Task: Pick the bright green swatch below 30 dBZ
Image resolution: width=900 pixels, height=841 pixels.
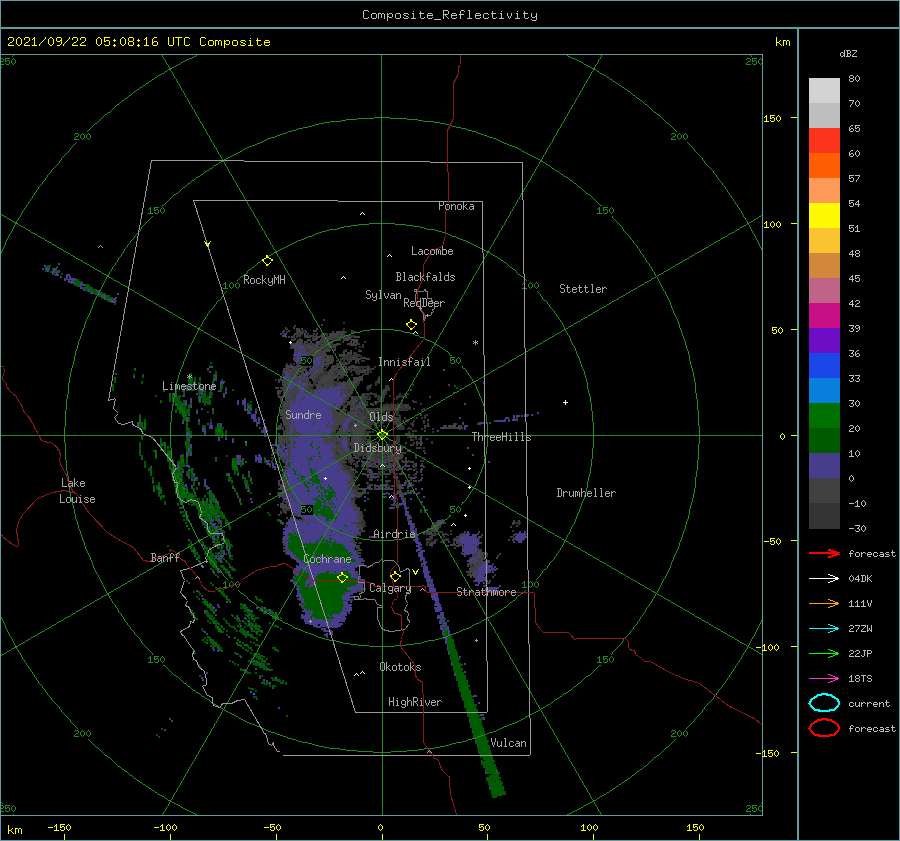Action: coord(824,416)
